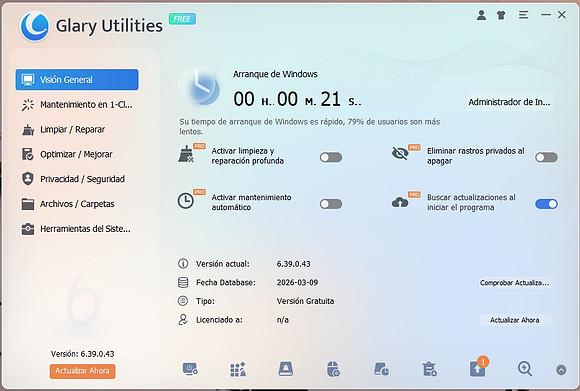Close the Glary Utilities window
Screen dimensions: 580x391
click(x=562, y=15)
